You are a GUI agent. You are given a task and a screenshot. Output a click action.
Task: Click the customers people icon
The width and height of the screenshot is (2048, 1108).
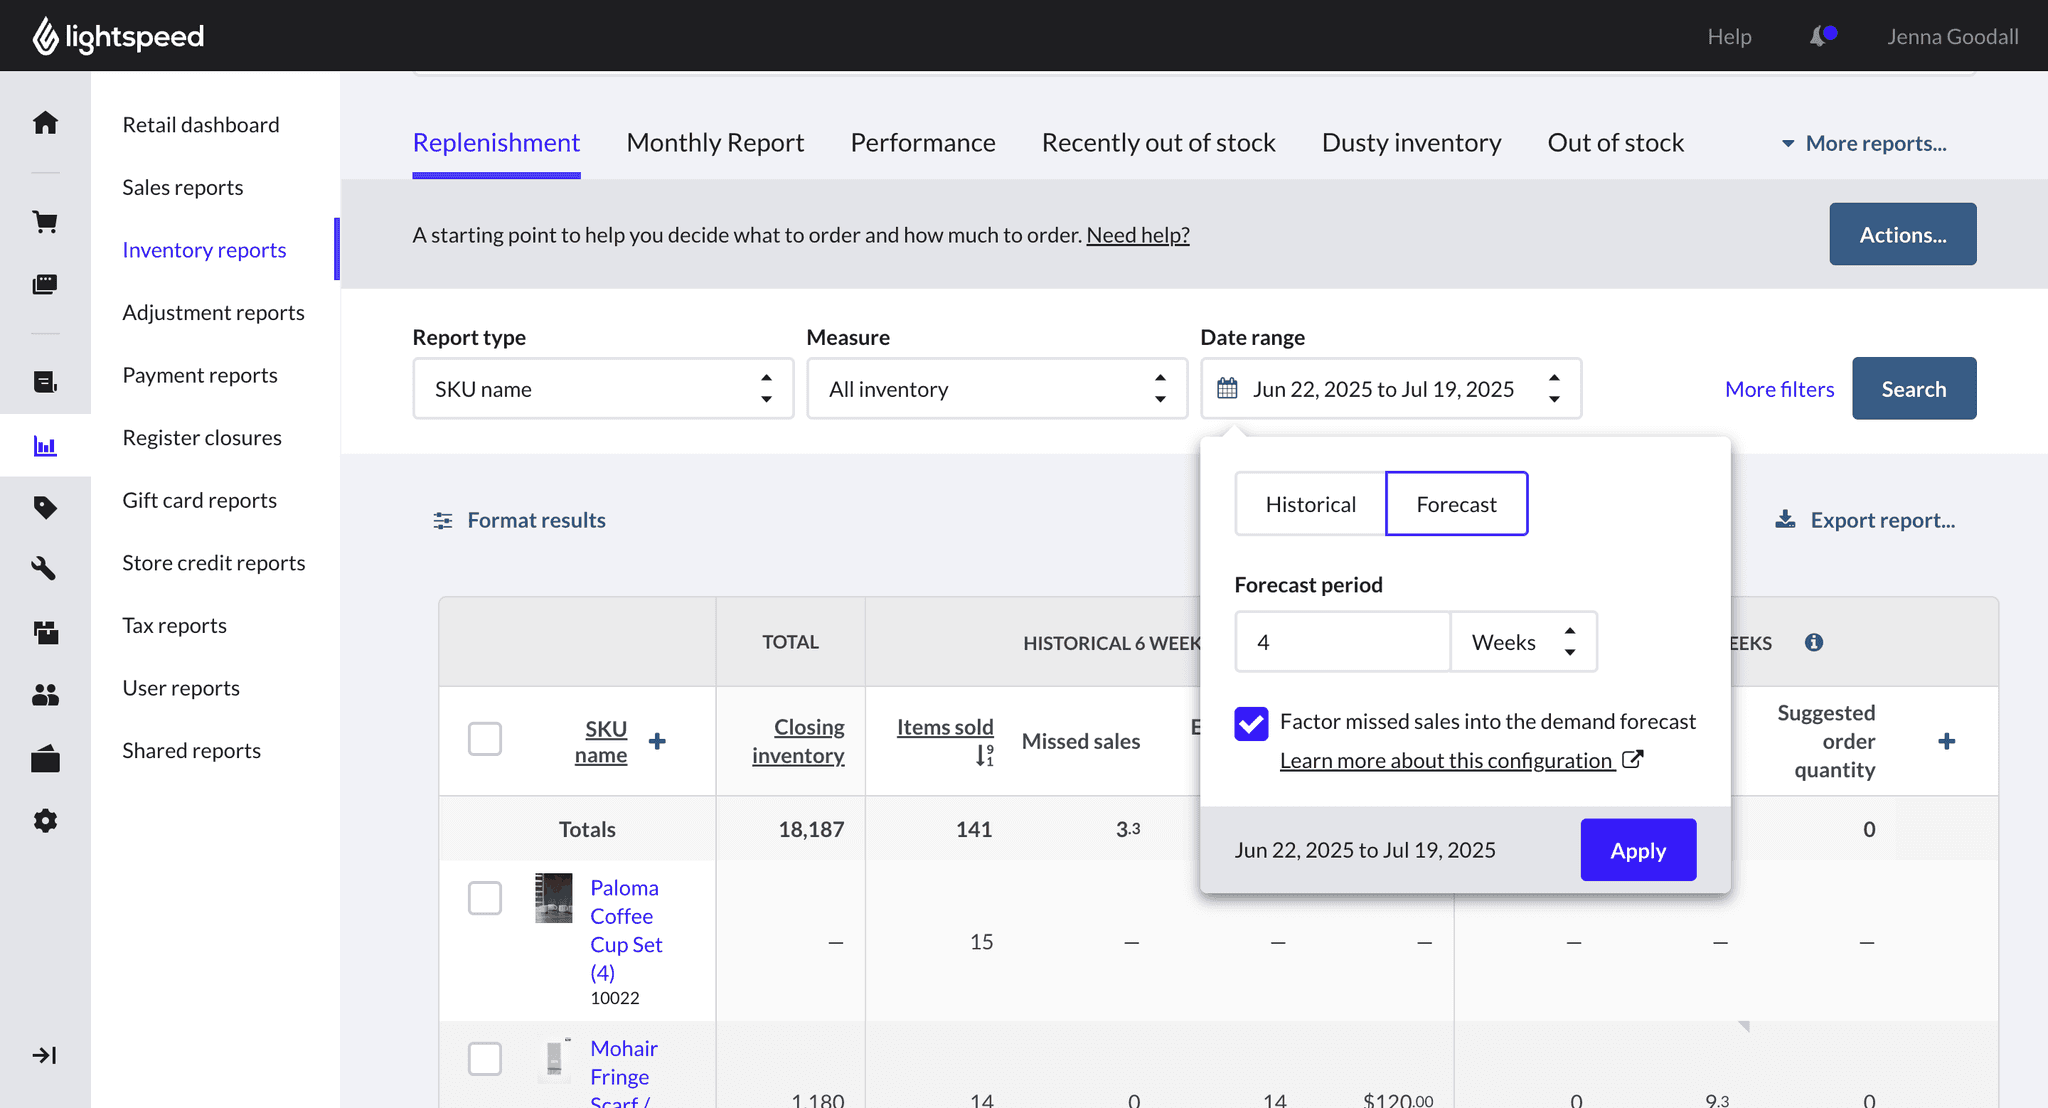click(45, 695)
